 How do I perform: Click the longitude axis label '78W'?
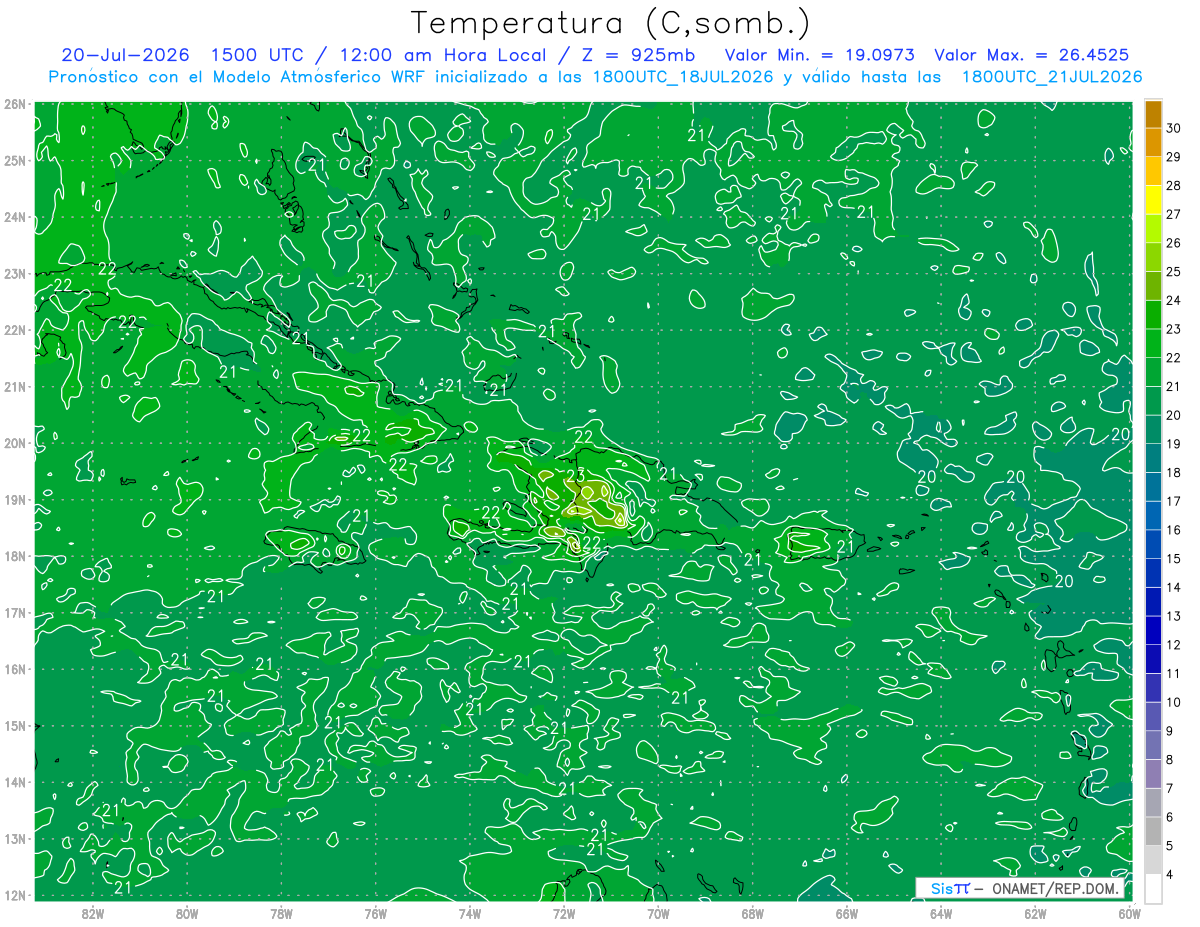click(281, 912)
